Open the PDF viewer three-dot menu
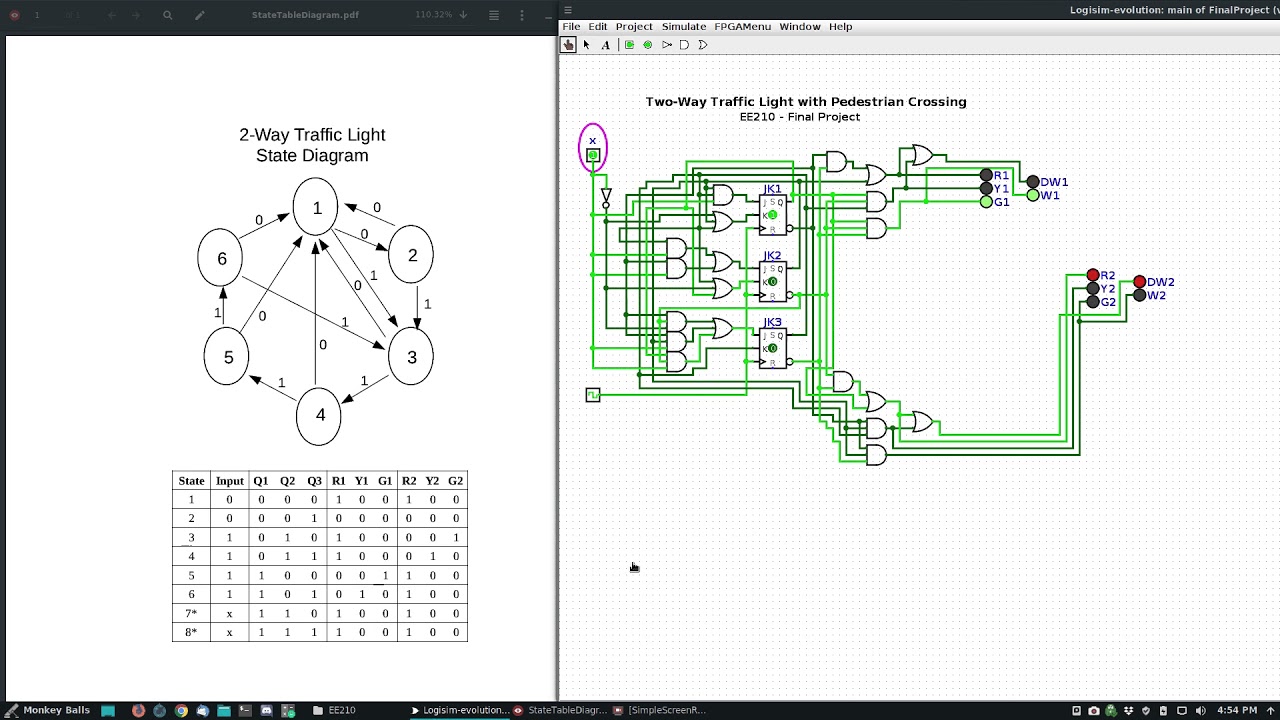The image size is (1280, 720). 522,15
